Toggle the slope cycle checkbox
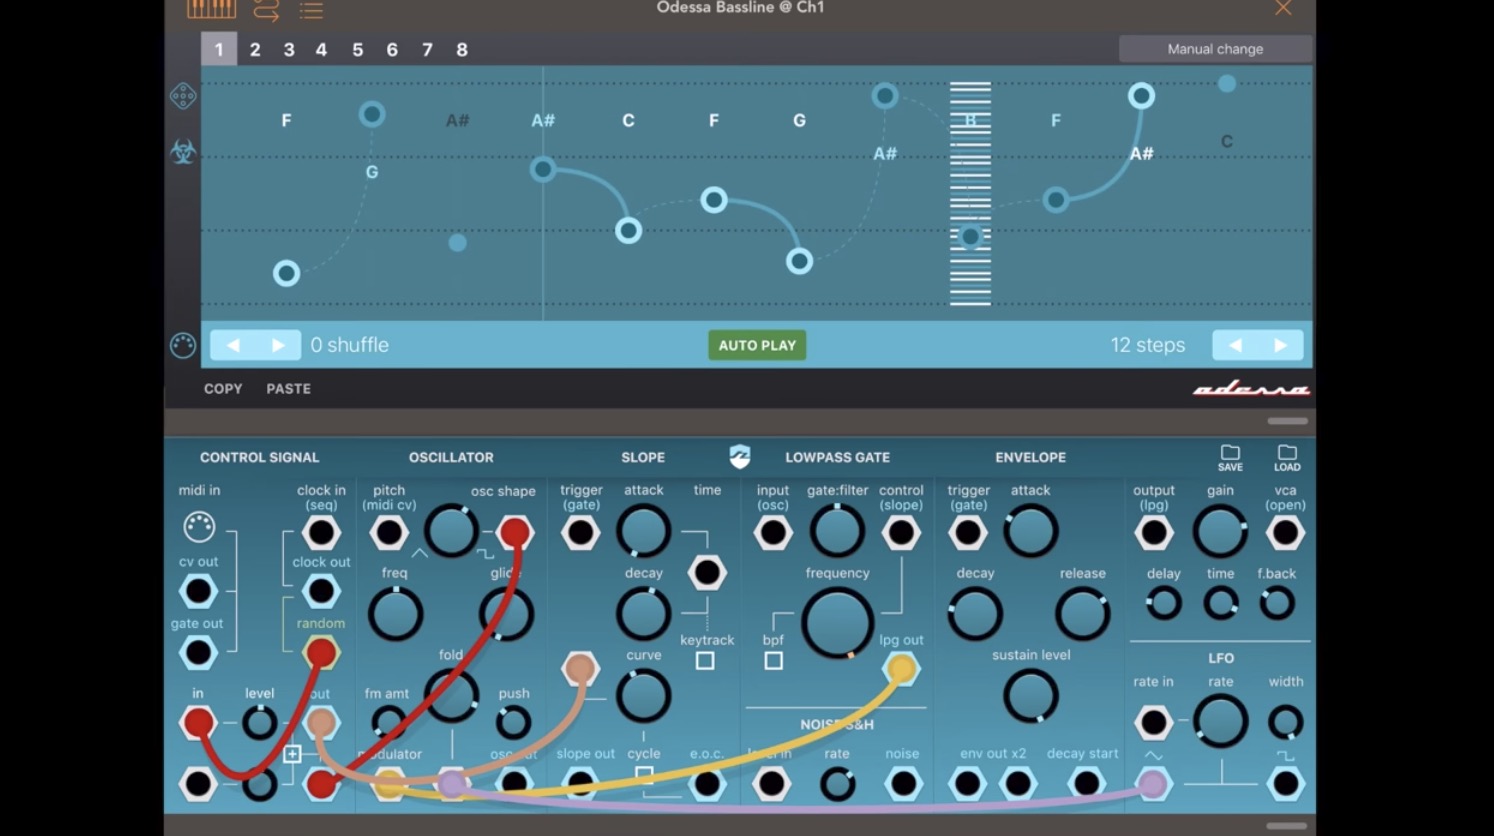The height and width of the screenshot is (836, 1494). 644,775
